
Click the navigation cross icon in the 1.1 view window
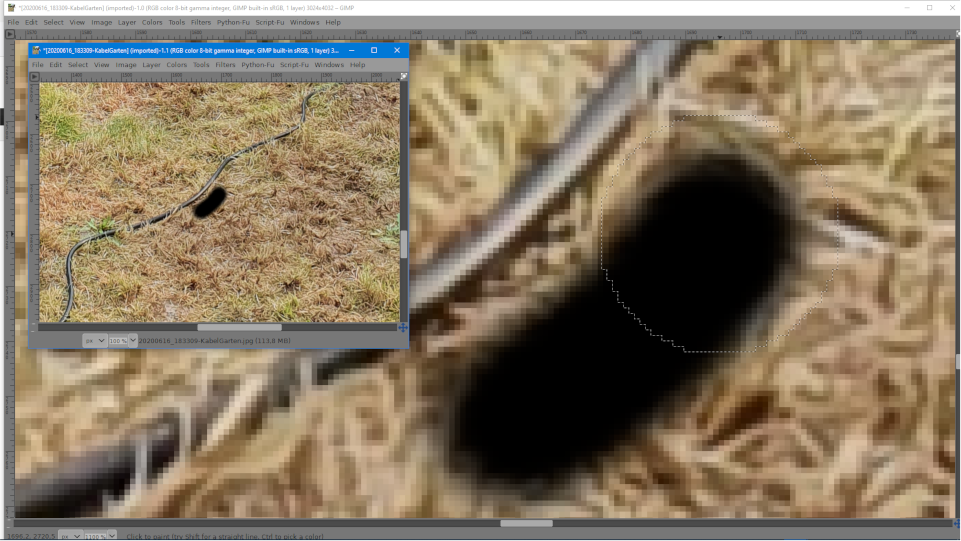click(403, 328)
